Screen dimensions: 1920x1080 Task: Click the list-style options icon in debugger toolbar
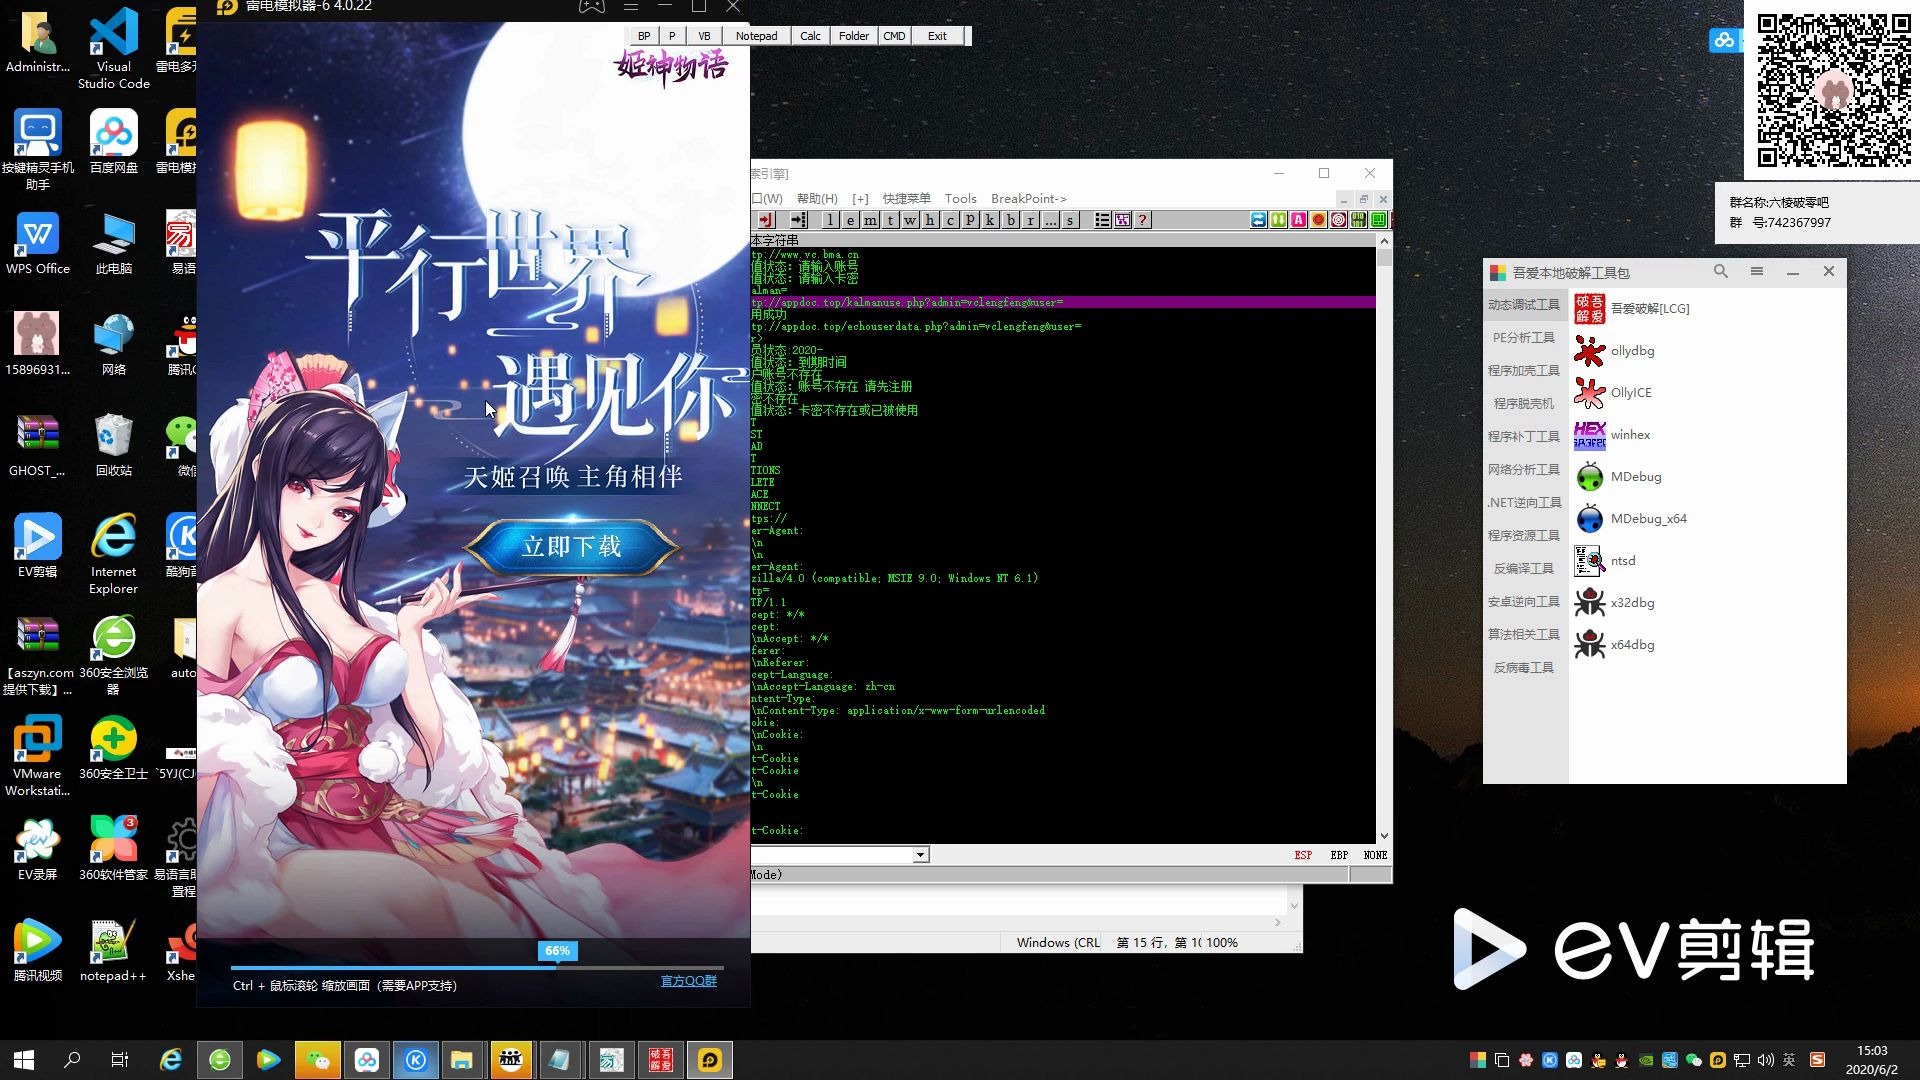click(x=1102, y=220)
